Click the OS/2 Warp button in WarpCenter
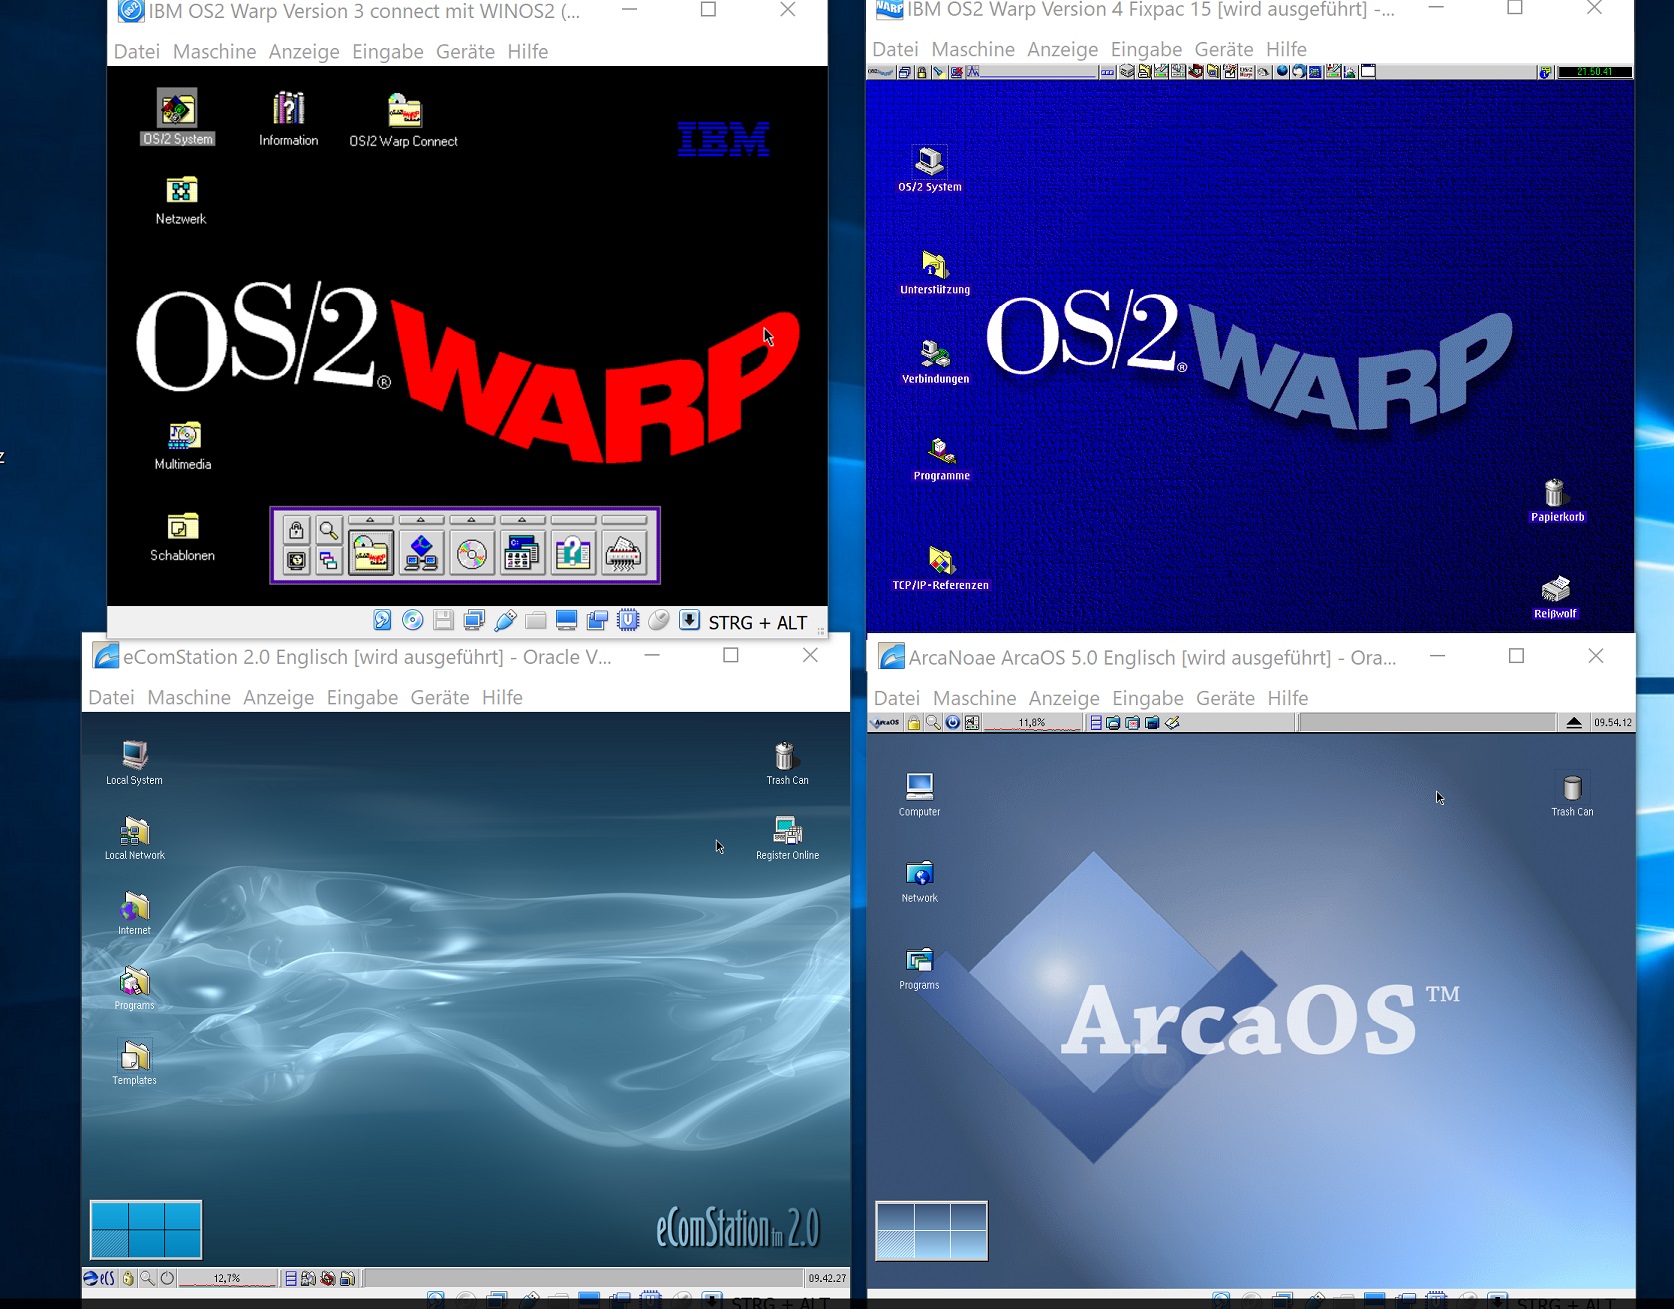The image size is (1674, 1309). (880, 72)
